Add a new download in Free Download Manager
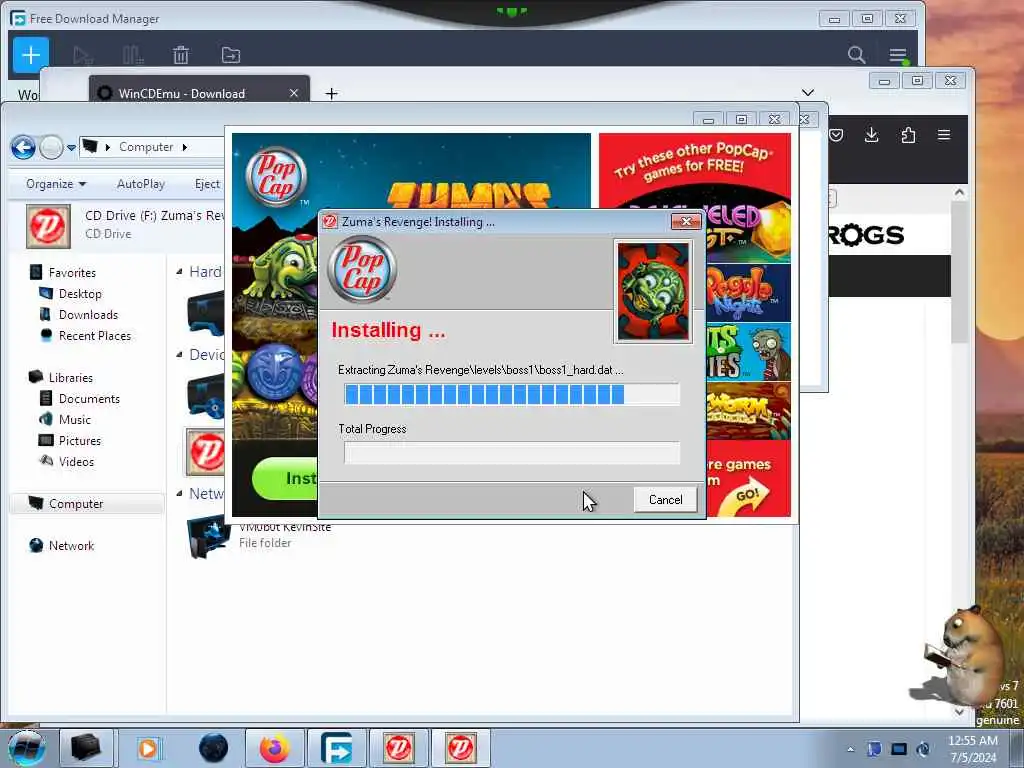Screen dimensions: 1024x768 (x=31, y=55)
